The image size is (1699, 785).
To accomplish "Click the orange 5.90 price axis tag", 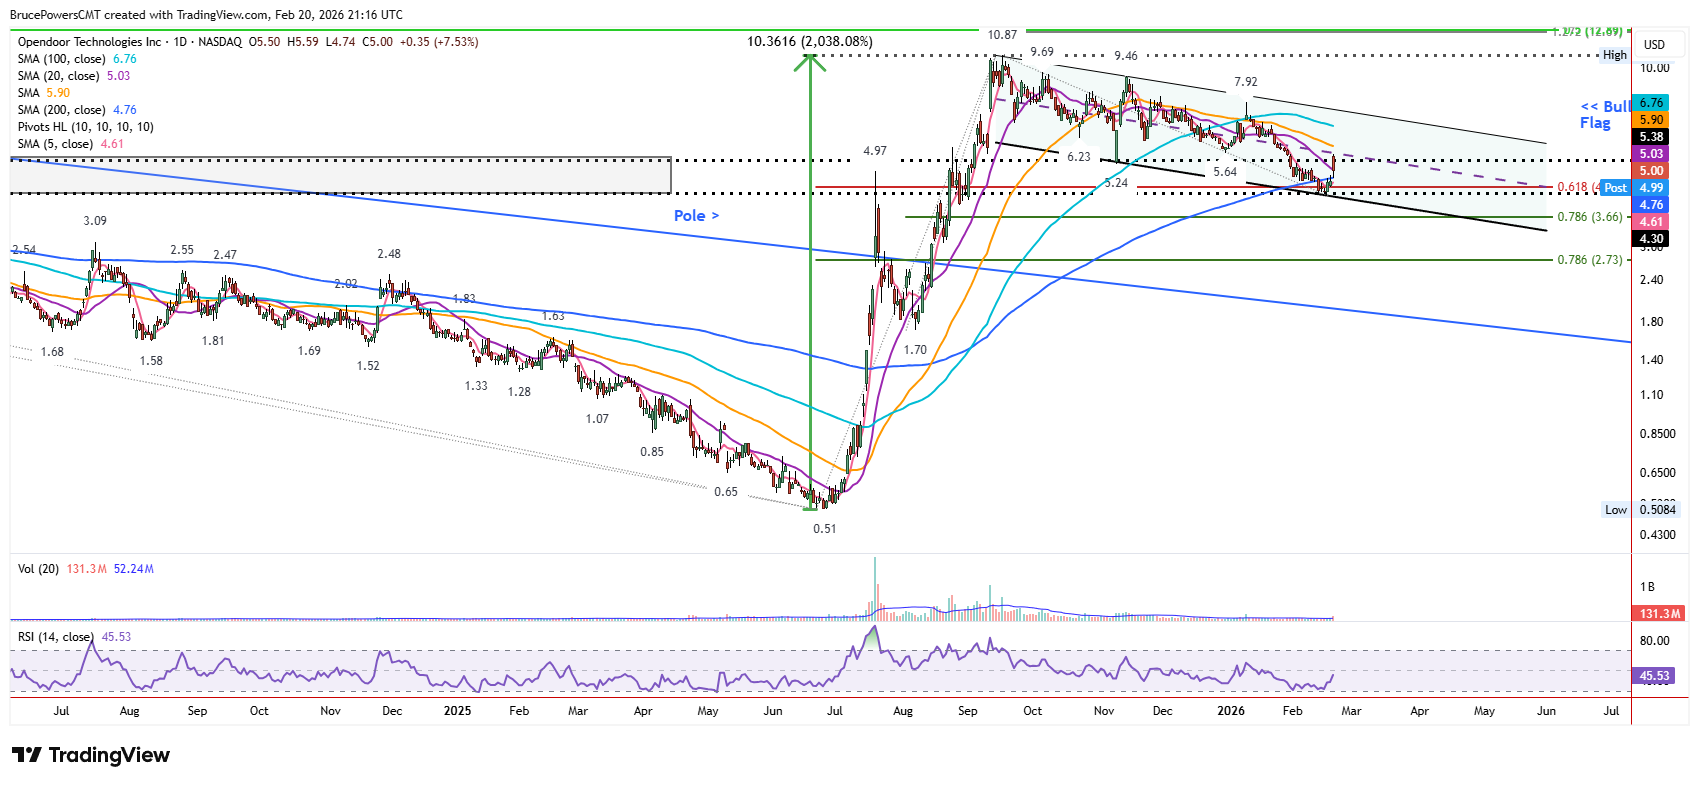I will point(1651,120).
